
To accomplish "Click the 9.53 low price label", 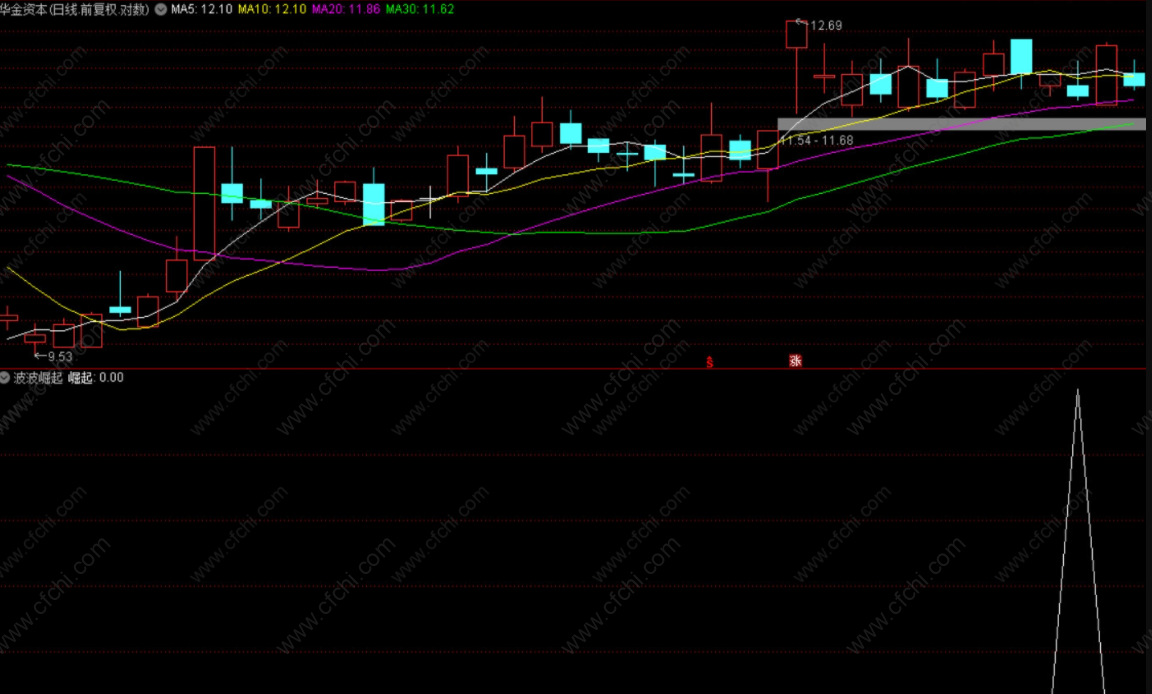I will tap(60, 356).
